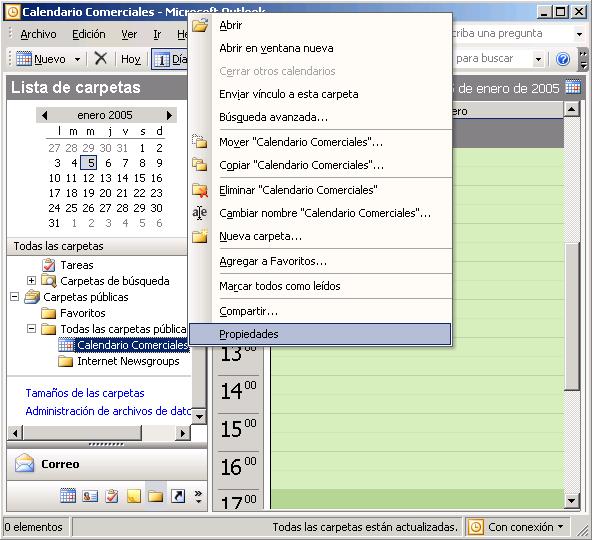Viewport: 592px width, 540px height.
Task: Open Shortcuts icon in bottom navigation bar
Action: pyautogui.click(x=178, y=495)
